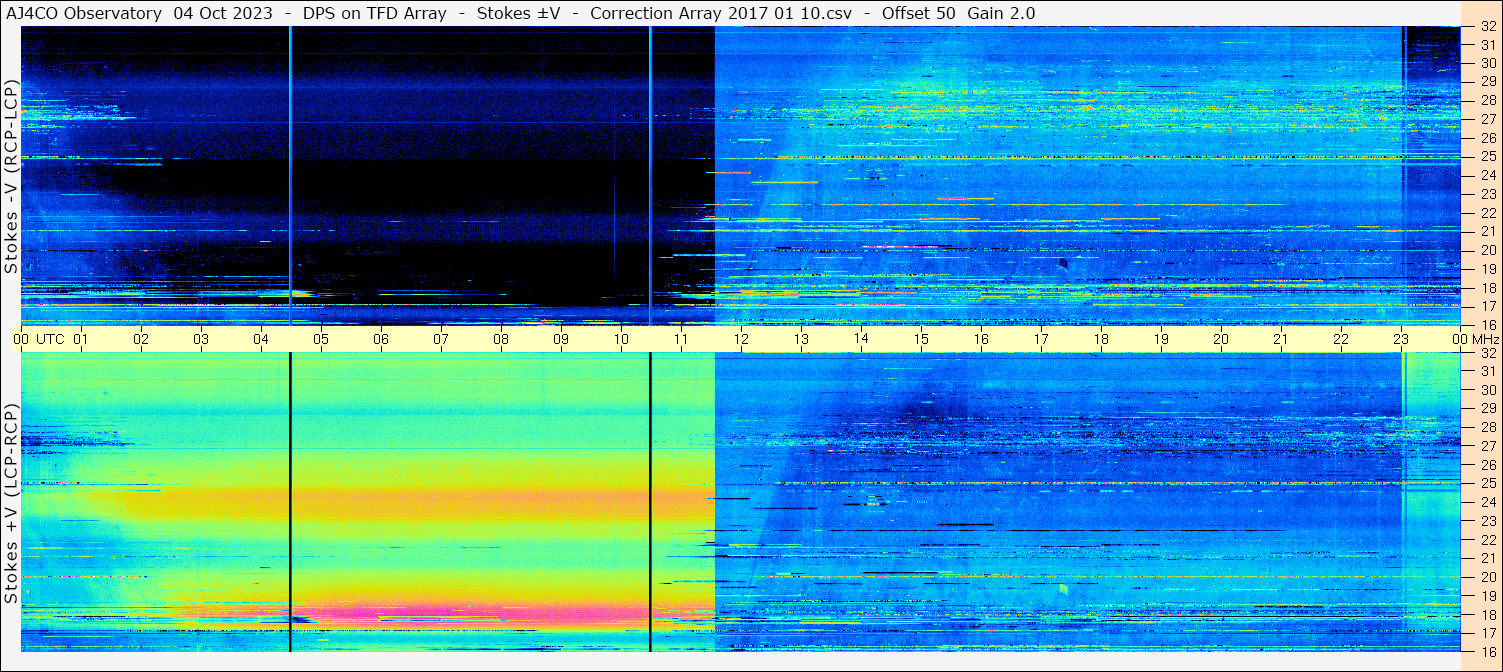Viewport: 1503px width, 672px height.
Task: Select hour label 05 on the time axis
Action: pyautogui.click(x=321, y=339)
